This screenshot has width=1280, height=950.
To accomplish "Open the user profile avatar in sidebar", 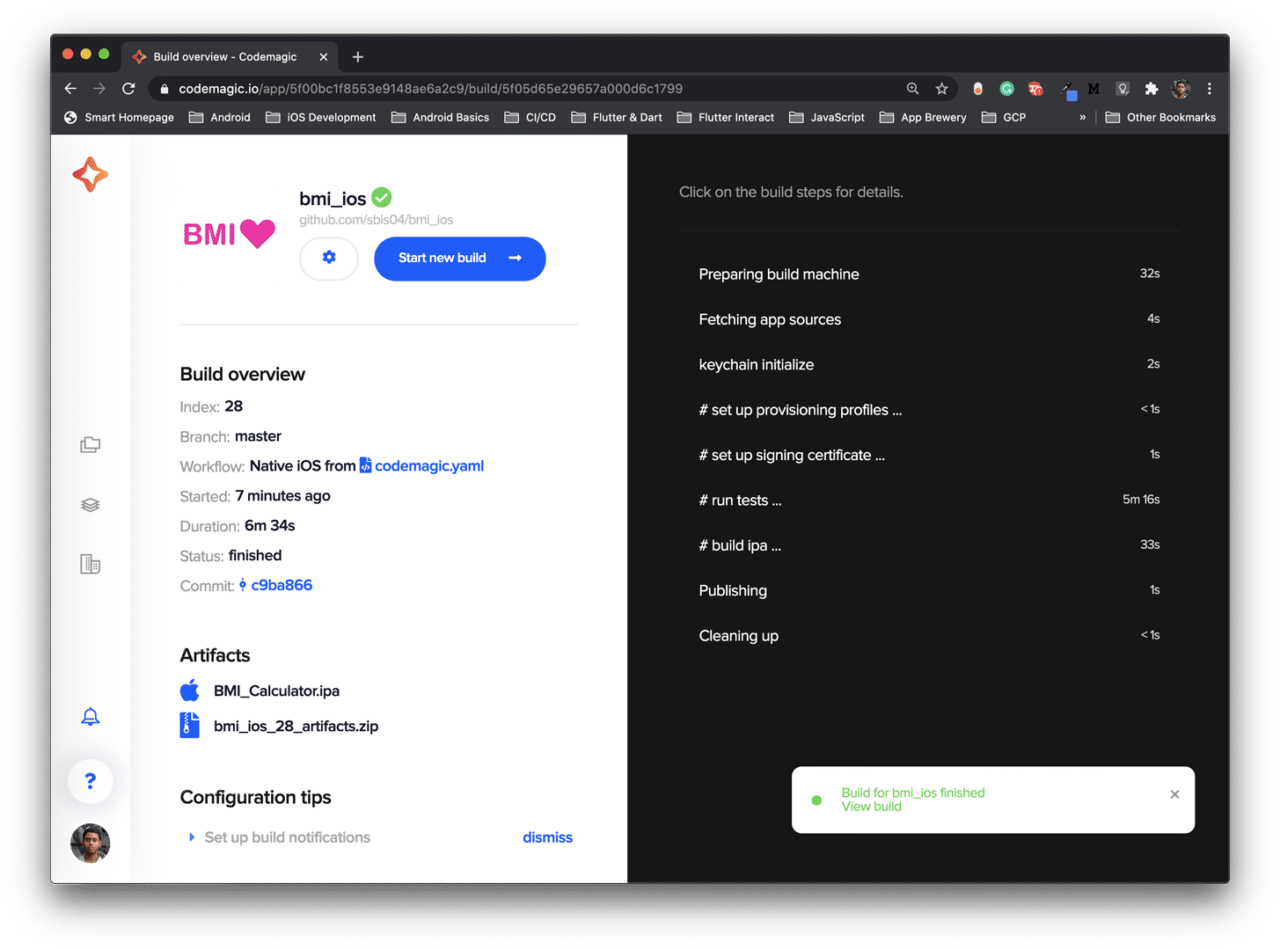I will pyautogui.click(x=90, y=843).
